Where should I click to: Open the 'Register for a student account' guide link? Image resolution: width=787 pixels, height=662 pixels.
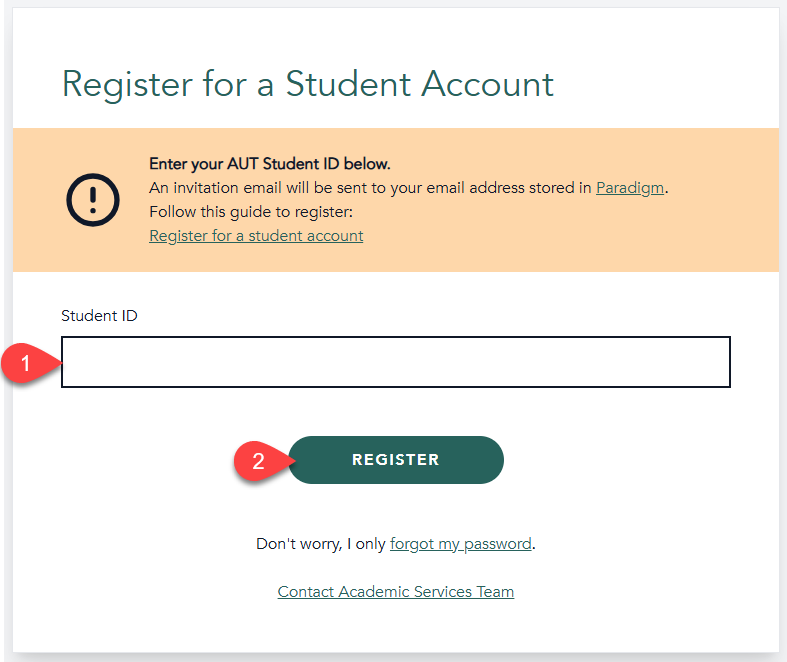(x=256, y=236)
